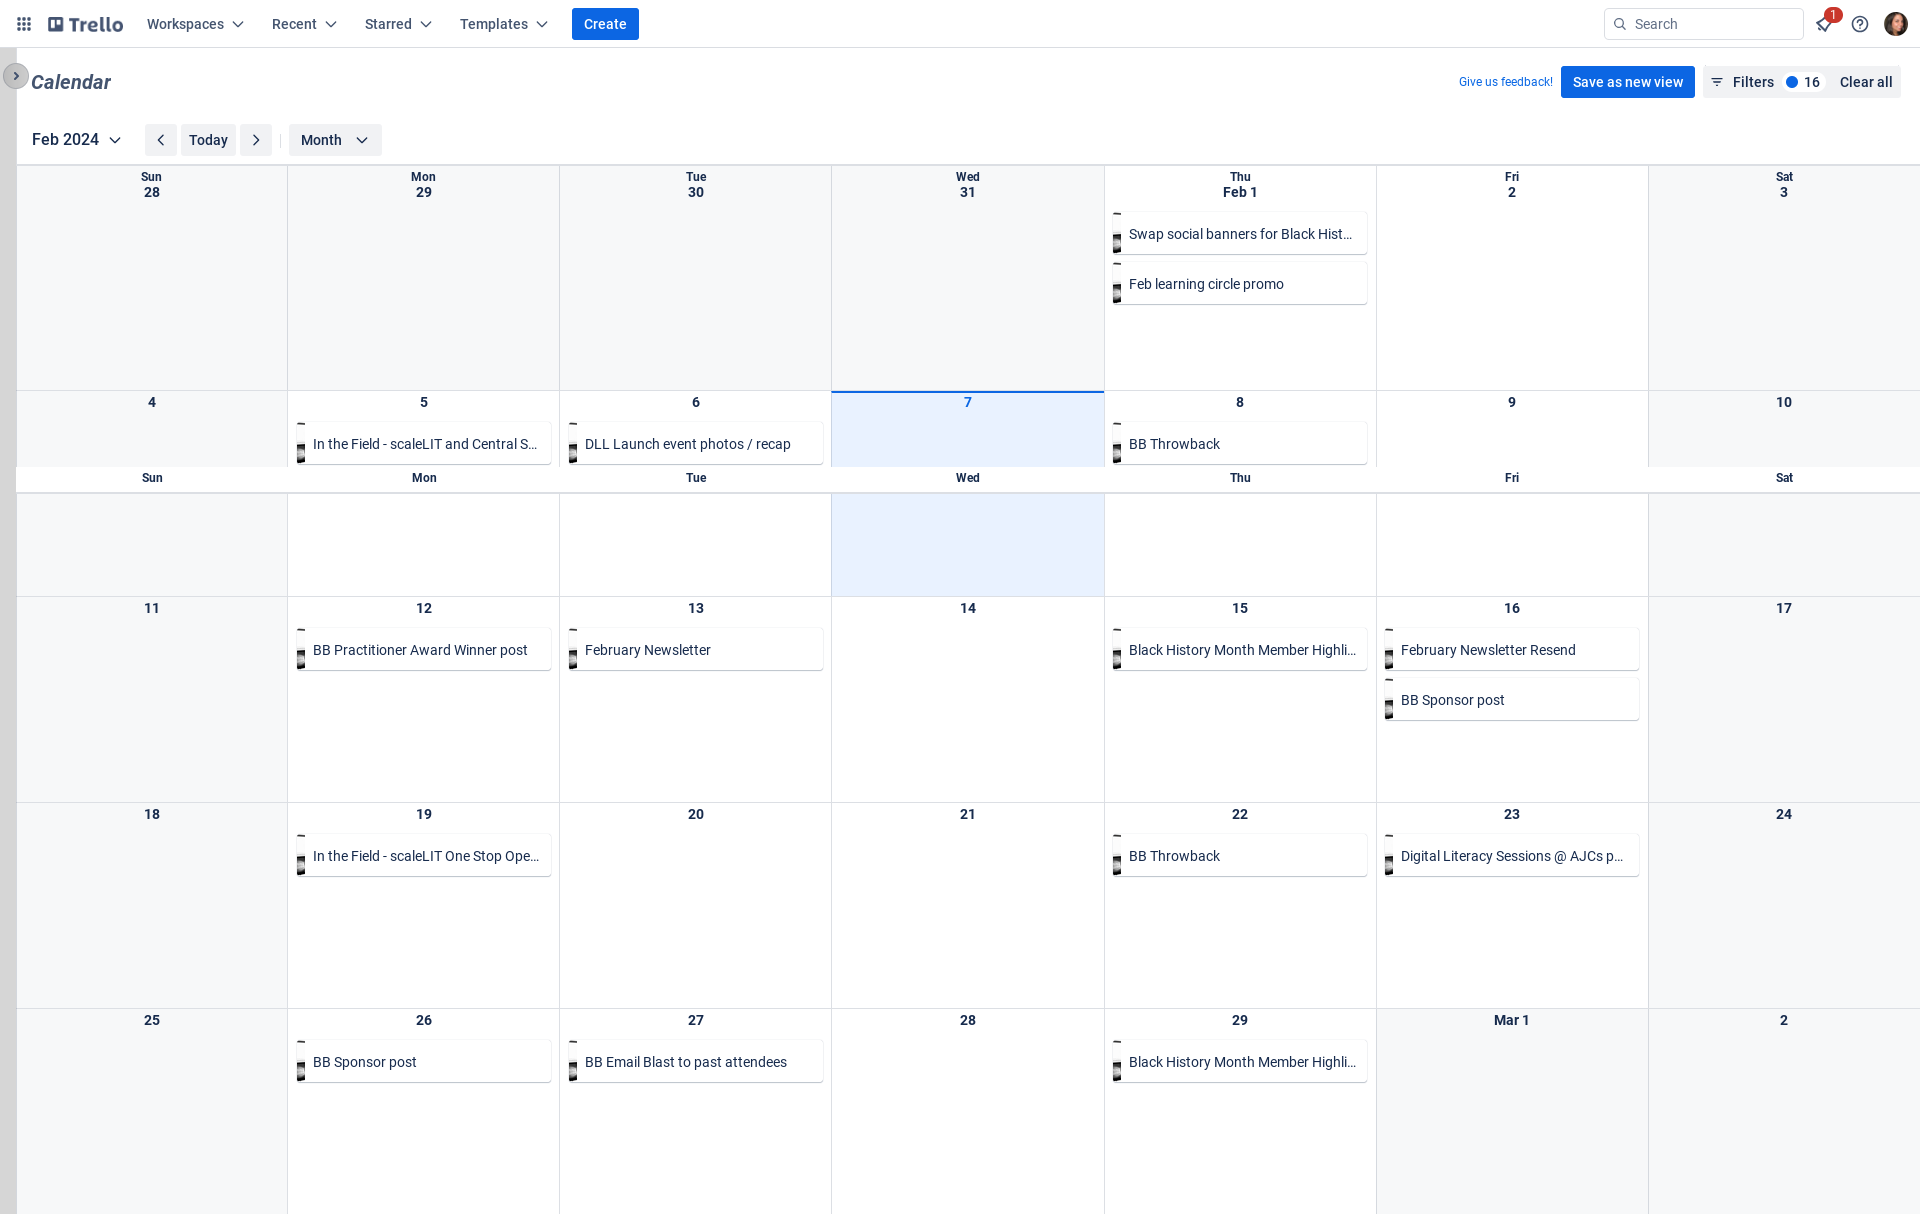Open the app switcher grid icon

[x=24, y=24]
